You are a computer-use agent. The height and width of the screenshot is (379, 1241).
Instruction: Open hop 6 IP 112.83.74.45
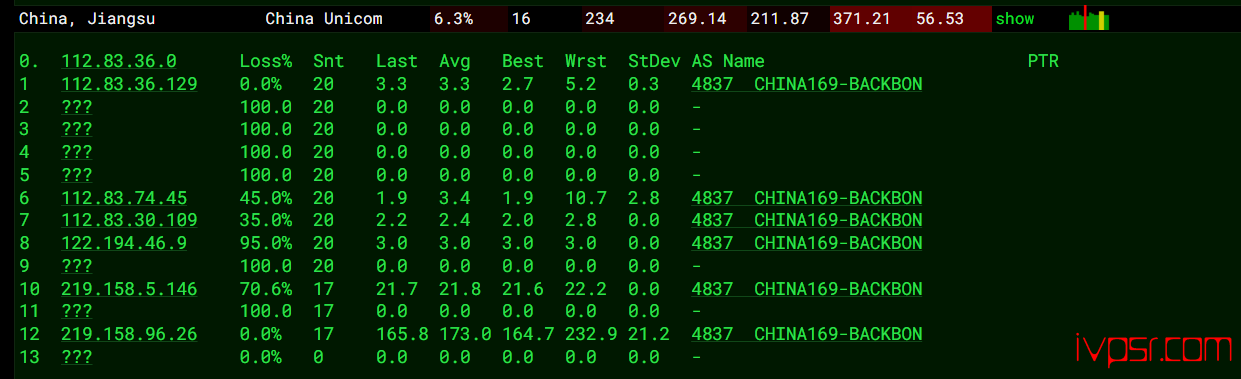[124, 198]
